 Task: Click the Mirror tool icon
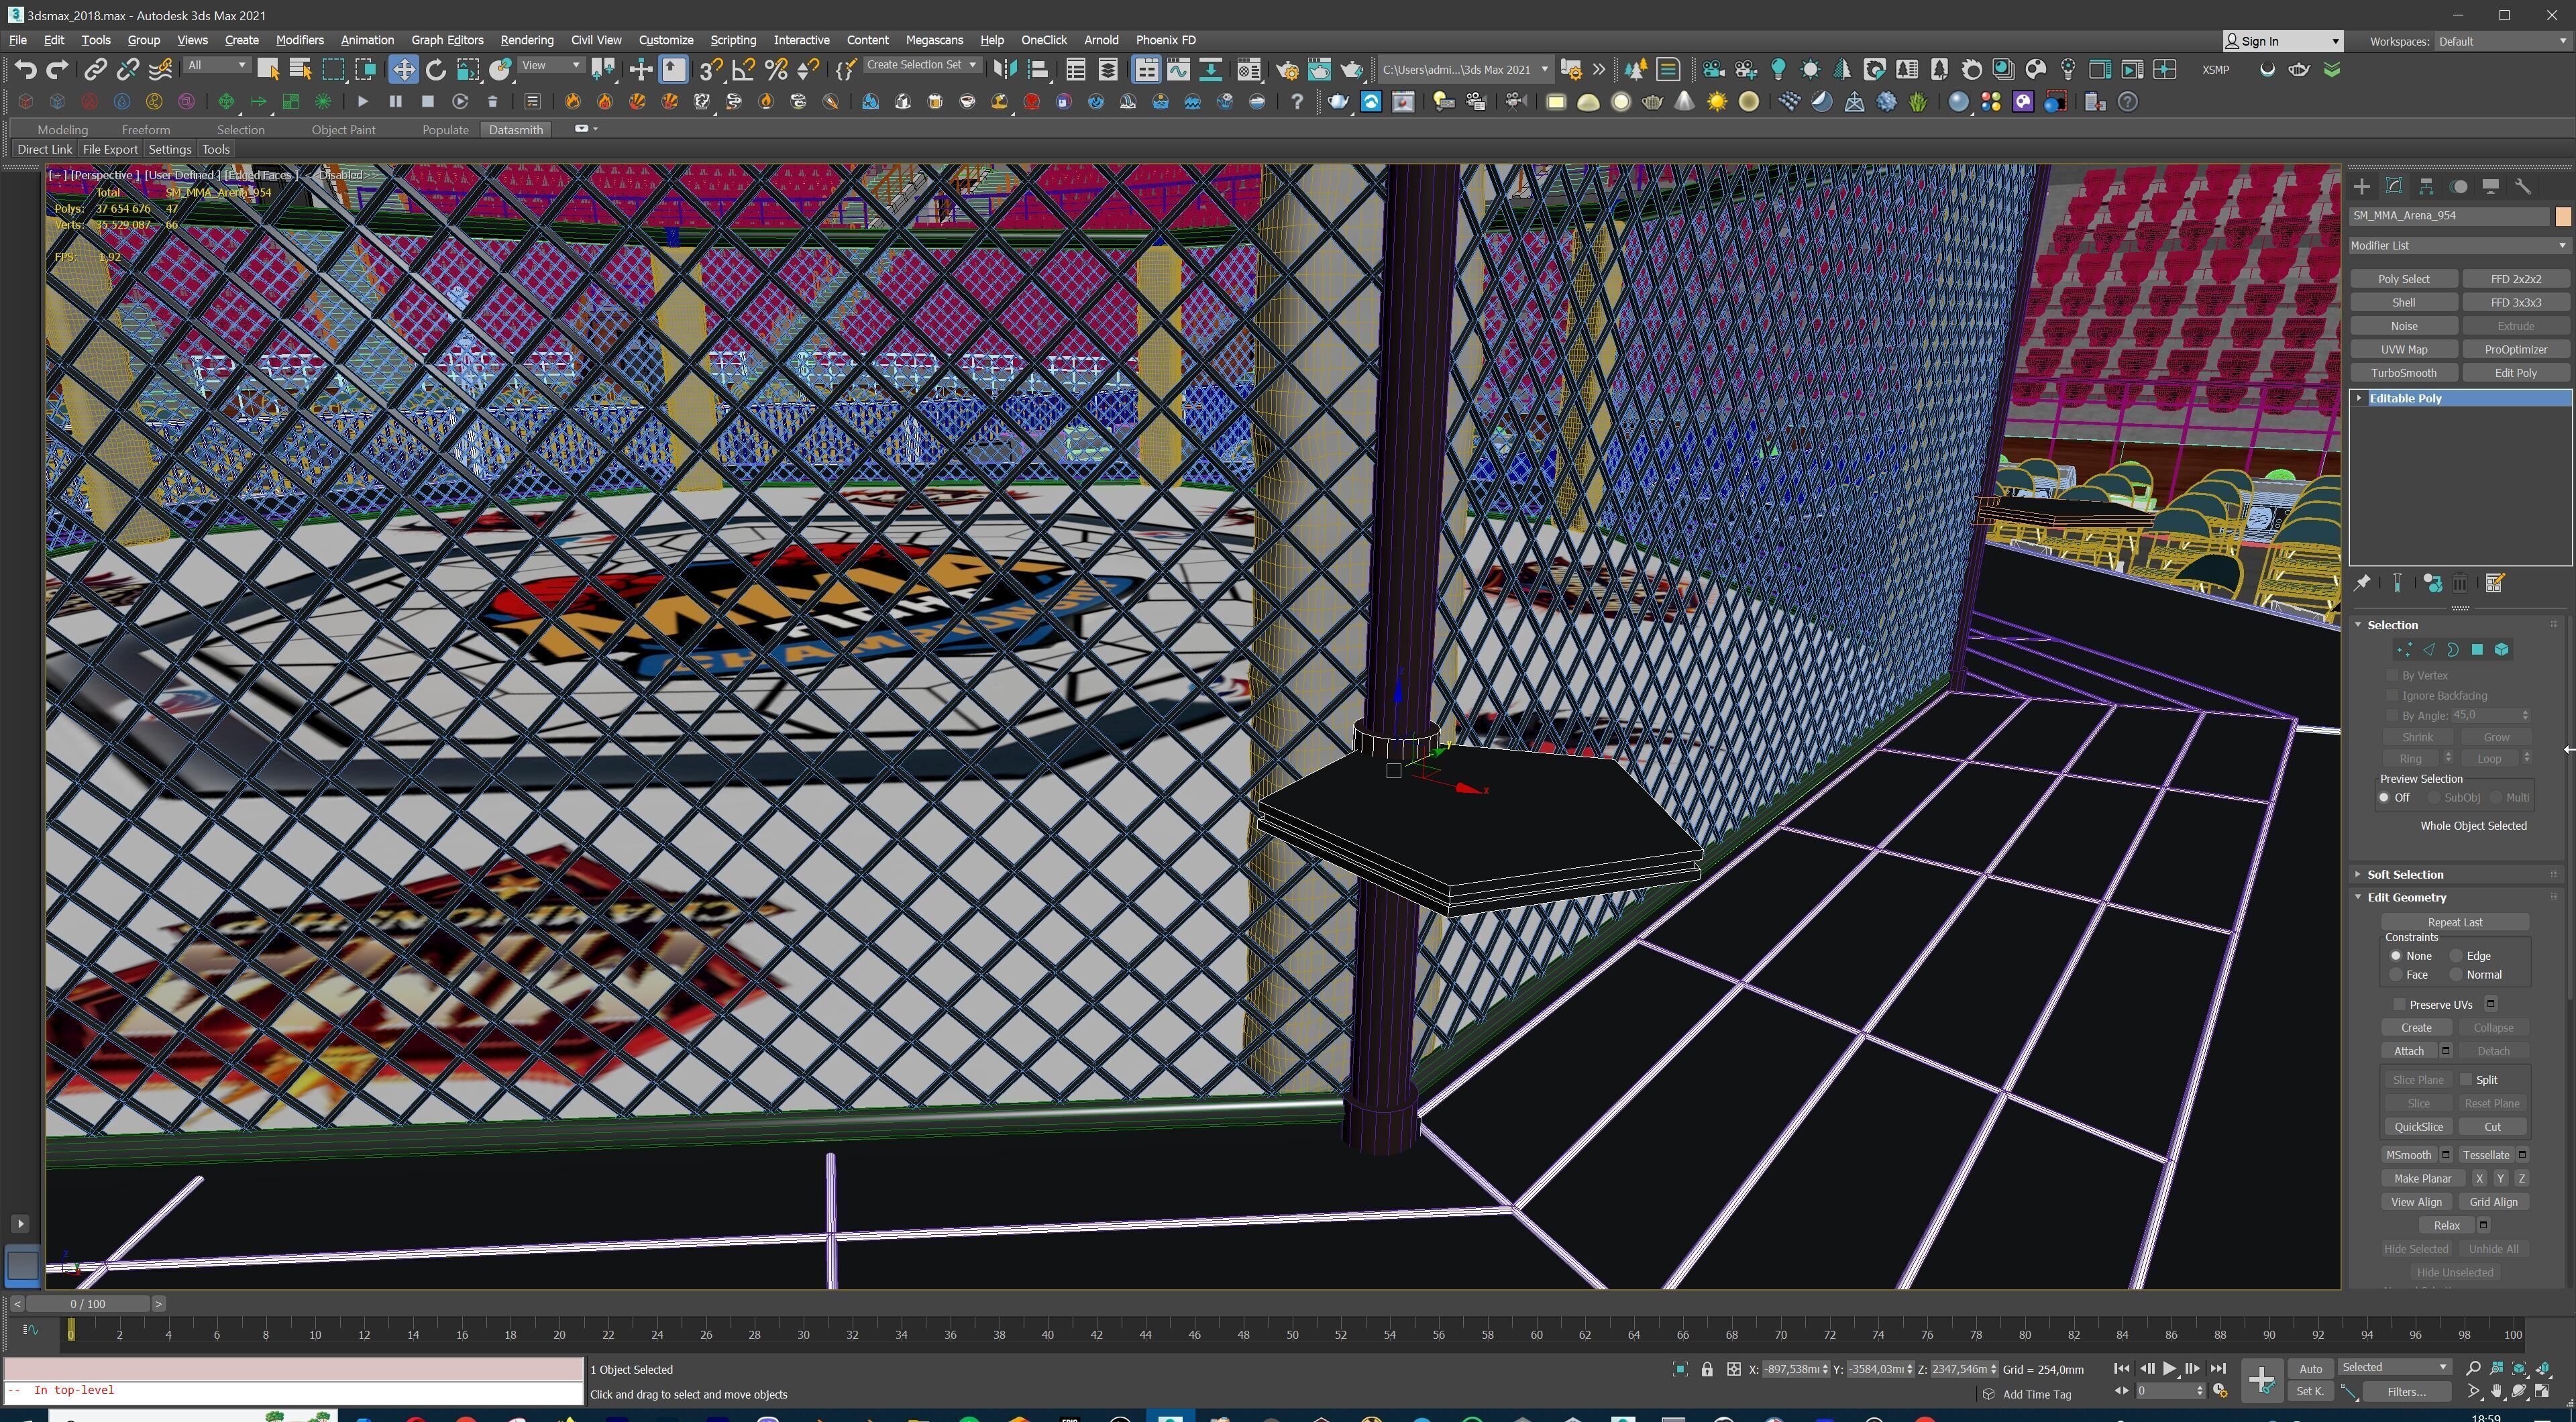[x=1005, y=69]
